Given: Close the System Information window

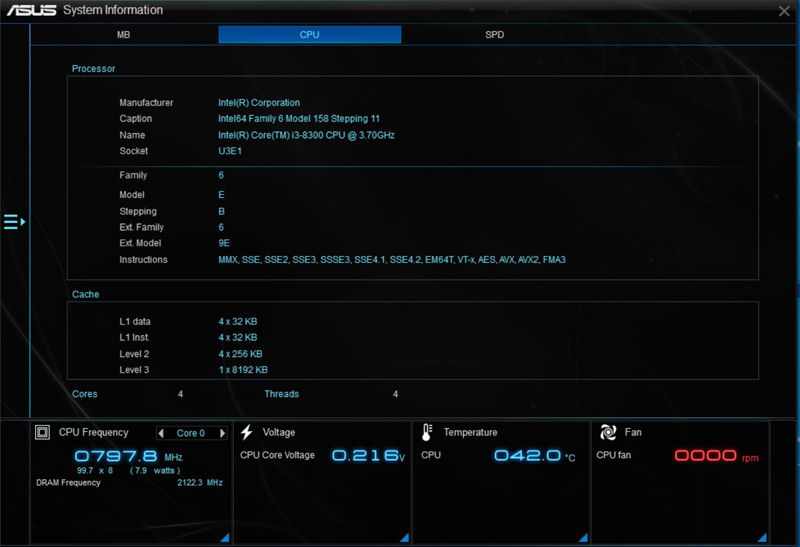Looking at the screenshot, I should click(x=784, y=11).
